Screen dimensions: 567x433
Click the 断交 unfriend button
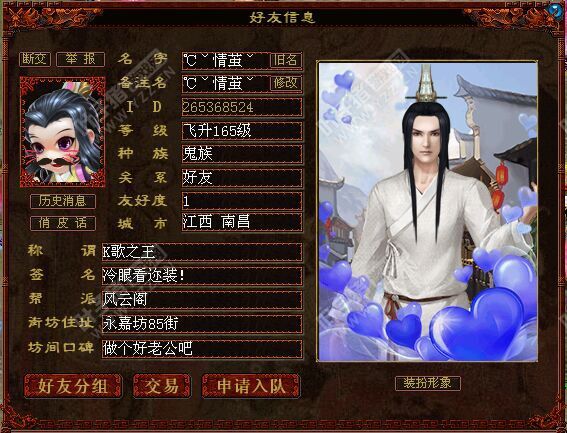(35, 59)
